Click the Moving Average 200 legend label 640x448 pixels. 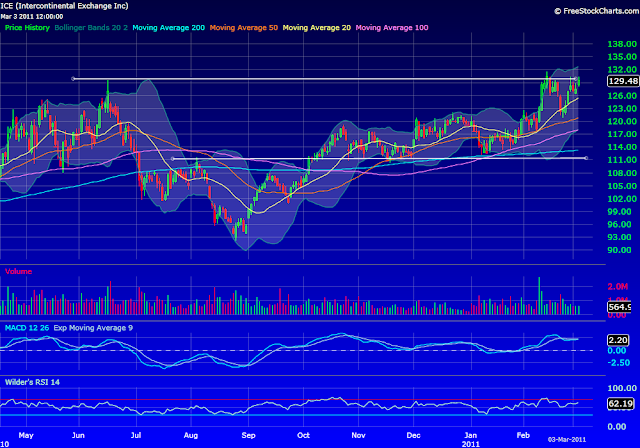point(169,28)
